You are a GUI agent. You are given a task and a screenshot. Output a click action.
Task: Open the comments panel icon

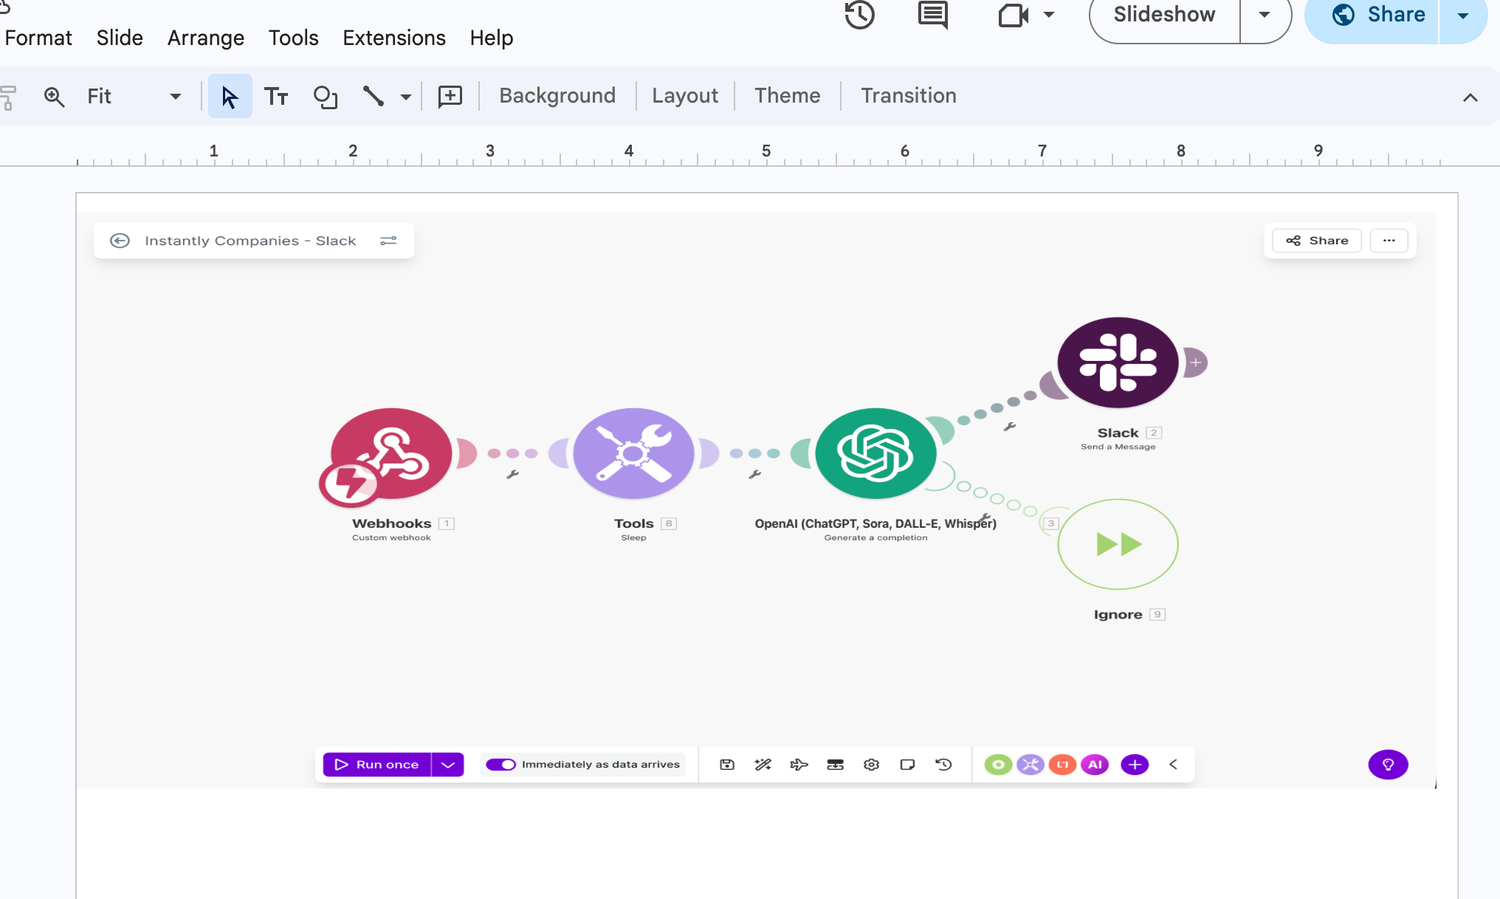pyautogui.click(x=932, y=15)
